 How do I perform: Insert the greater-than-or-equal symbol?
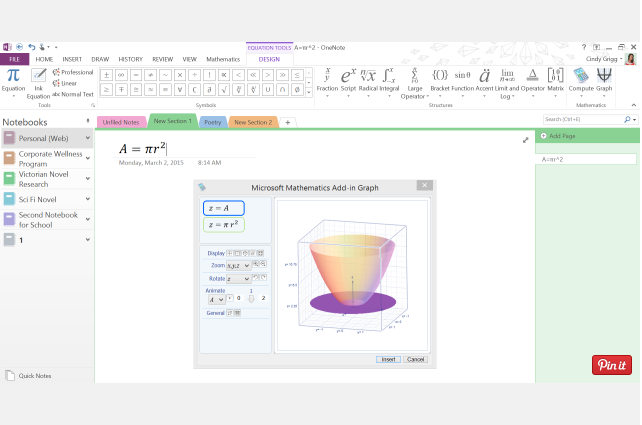coord(106,89)
